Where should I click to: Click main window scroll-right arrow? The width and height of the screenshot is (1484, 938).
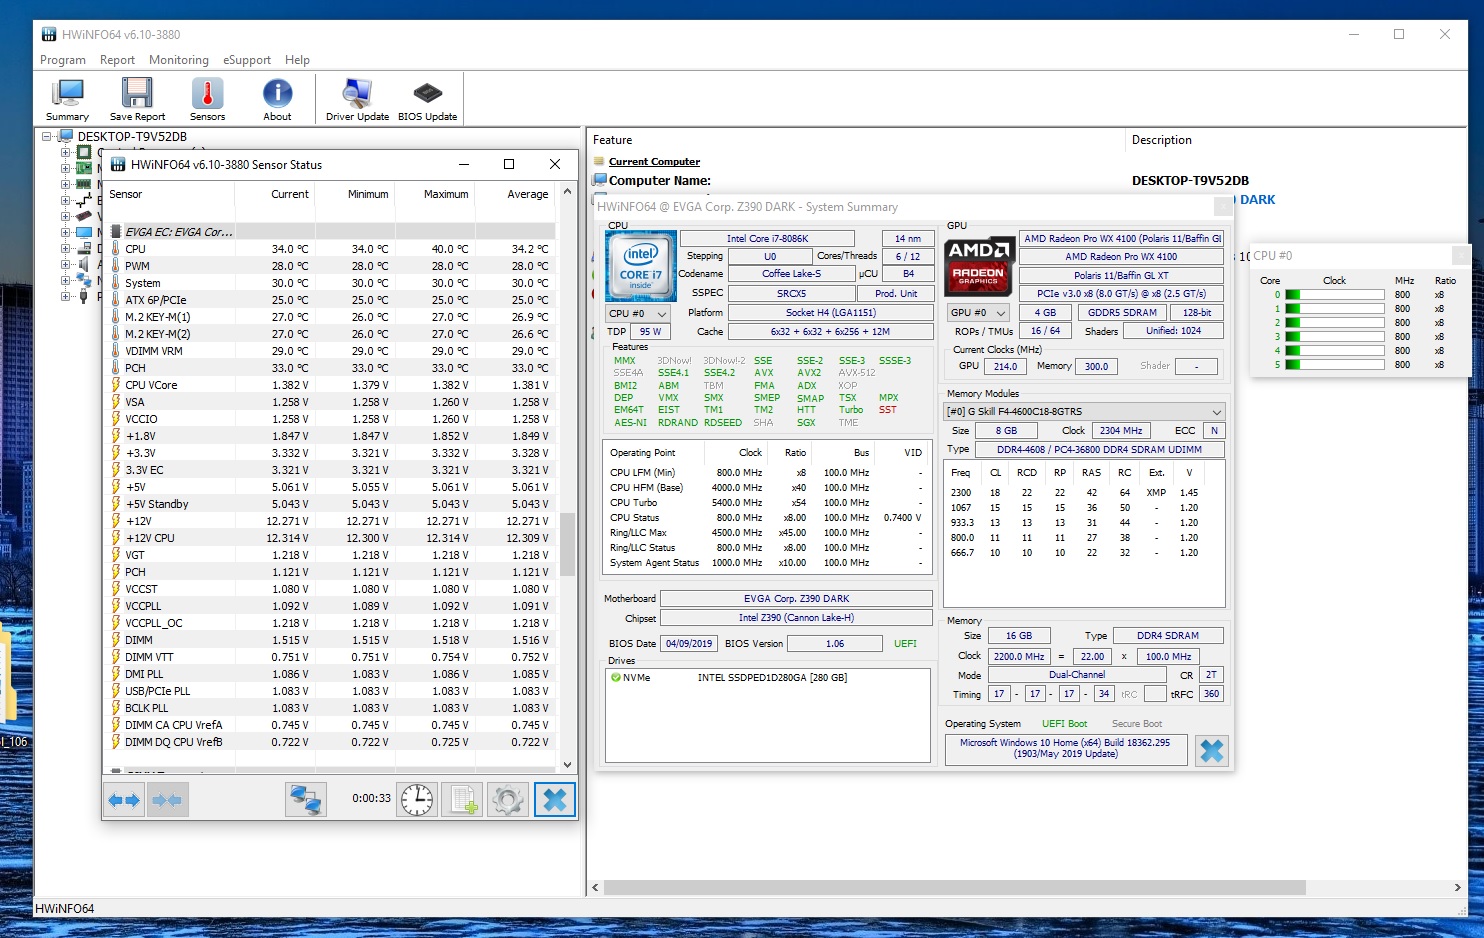pyautogui.click(x=1457, y=887)
